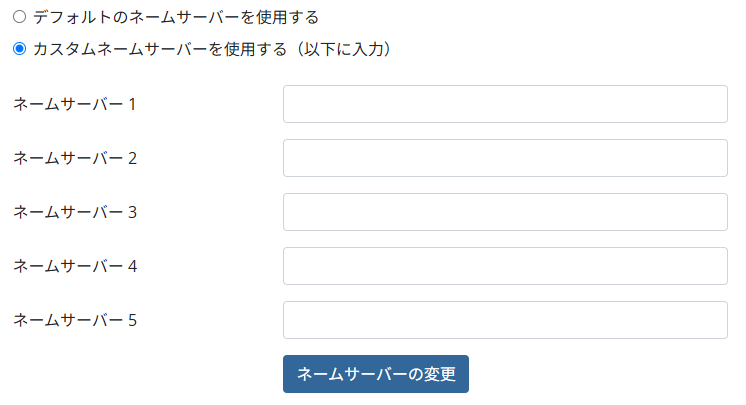This screenshot has width=746, height=405.
Task: Click the ネームサーバー 5 label
Action: point(75,320)
